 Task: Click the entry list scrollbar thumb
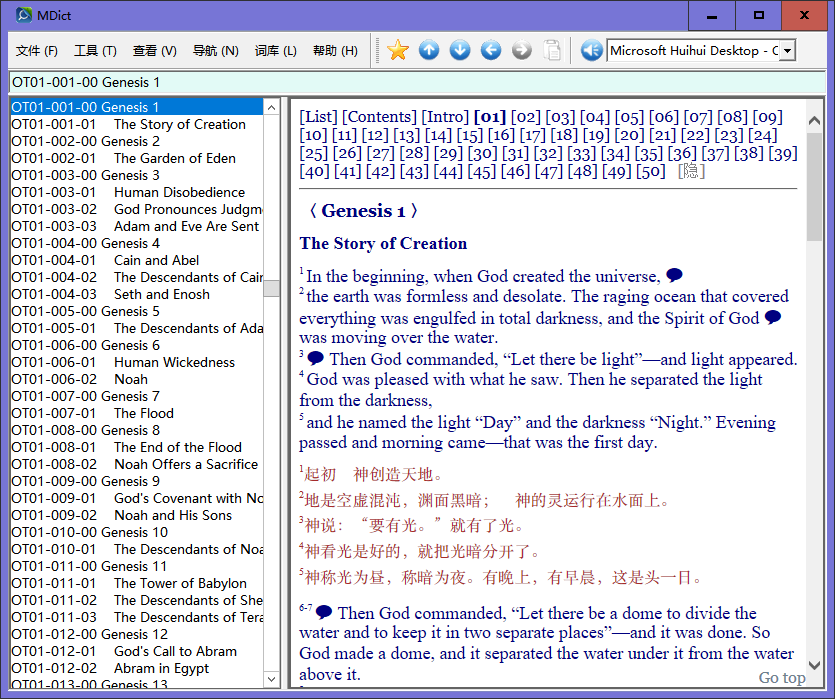tap(272, 288)
